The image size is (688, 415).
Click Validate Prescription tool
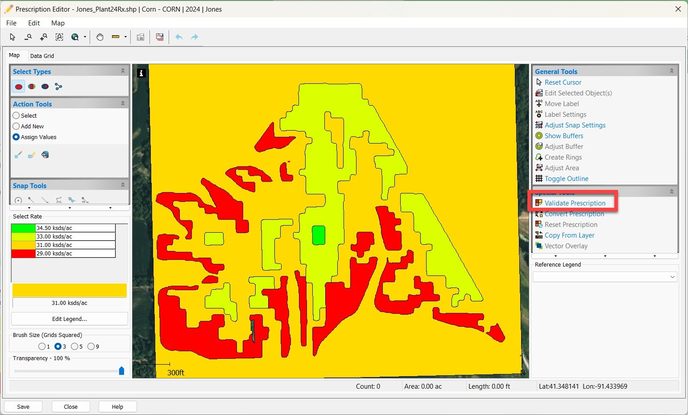coord(574,203)
